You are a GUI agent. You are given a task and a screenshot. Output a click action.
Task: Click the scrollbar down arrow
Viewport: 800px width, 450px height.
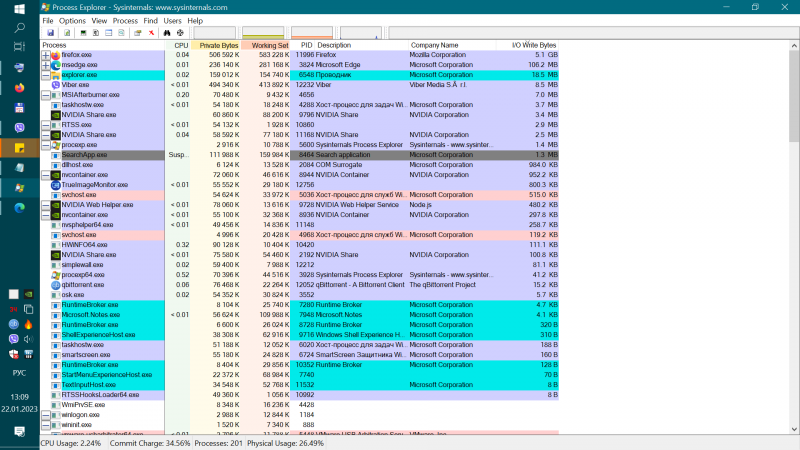tap(794, 430)
